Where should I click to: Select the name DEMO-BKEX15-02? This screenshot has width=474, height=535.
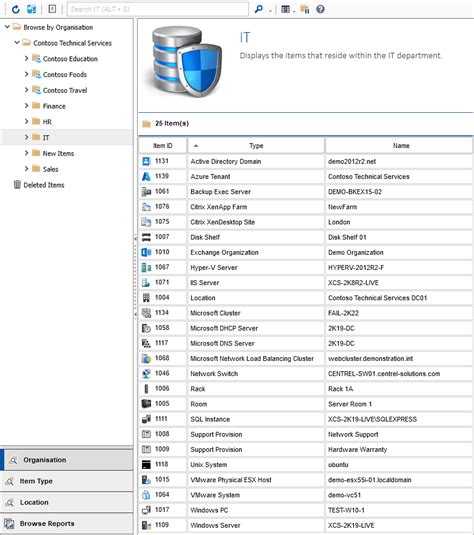[x=355, y=192]
